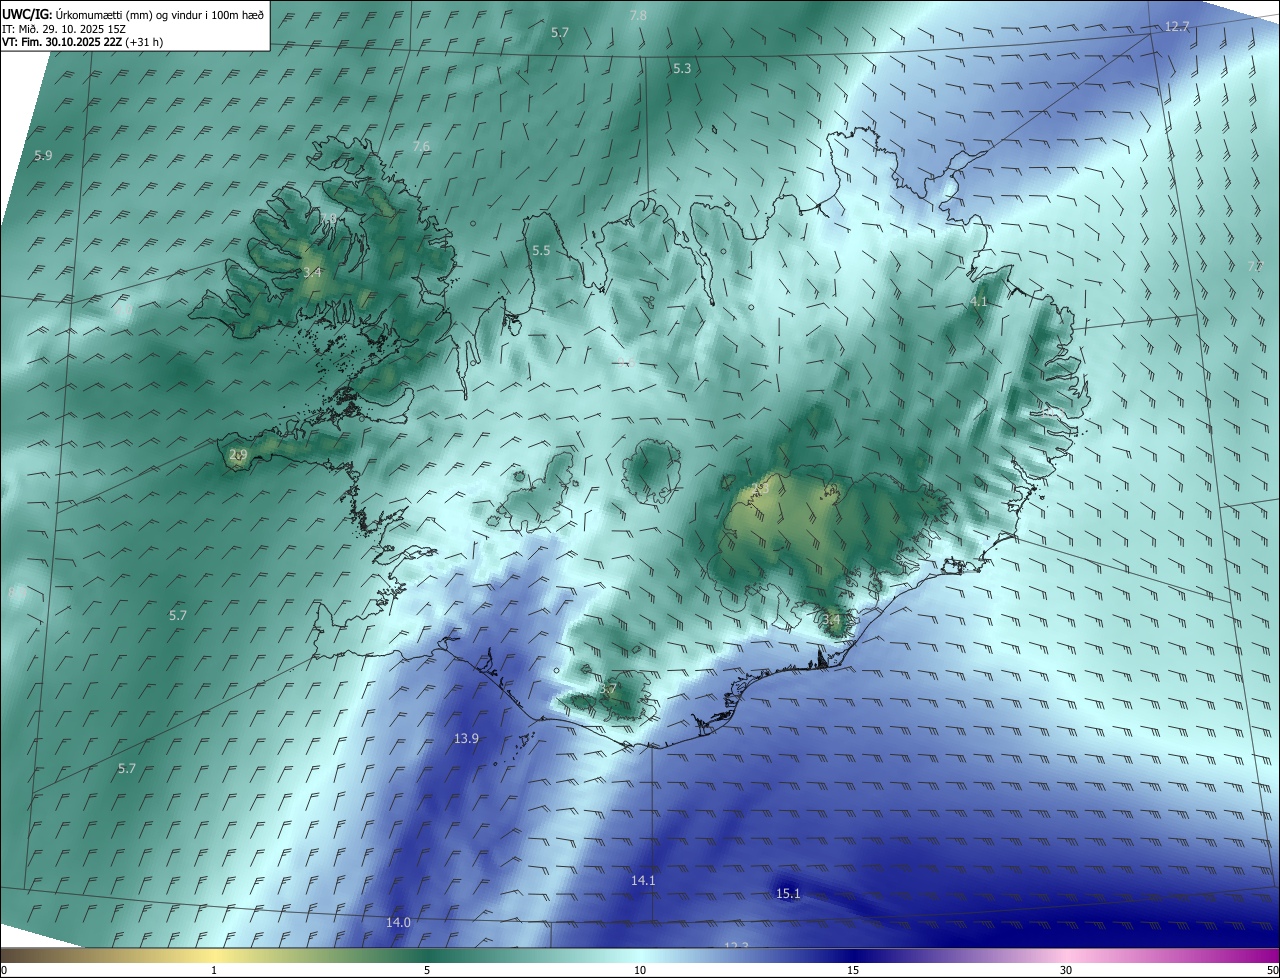
Task: Click the '1' tick label on the color scale
Action: click(214, 970)
